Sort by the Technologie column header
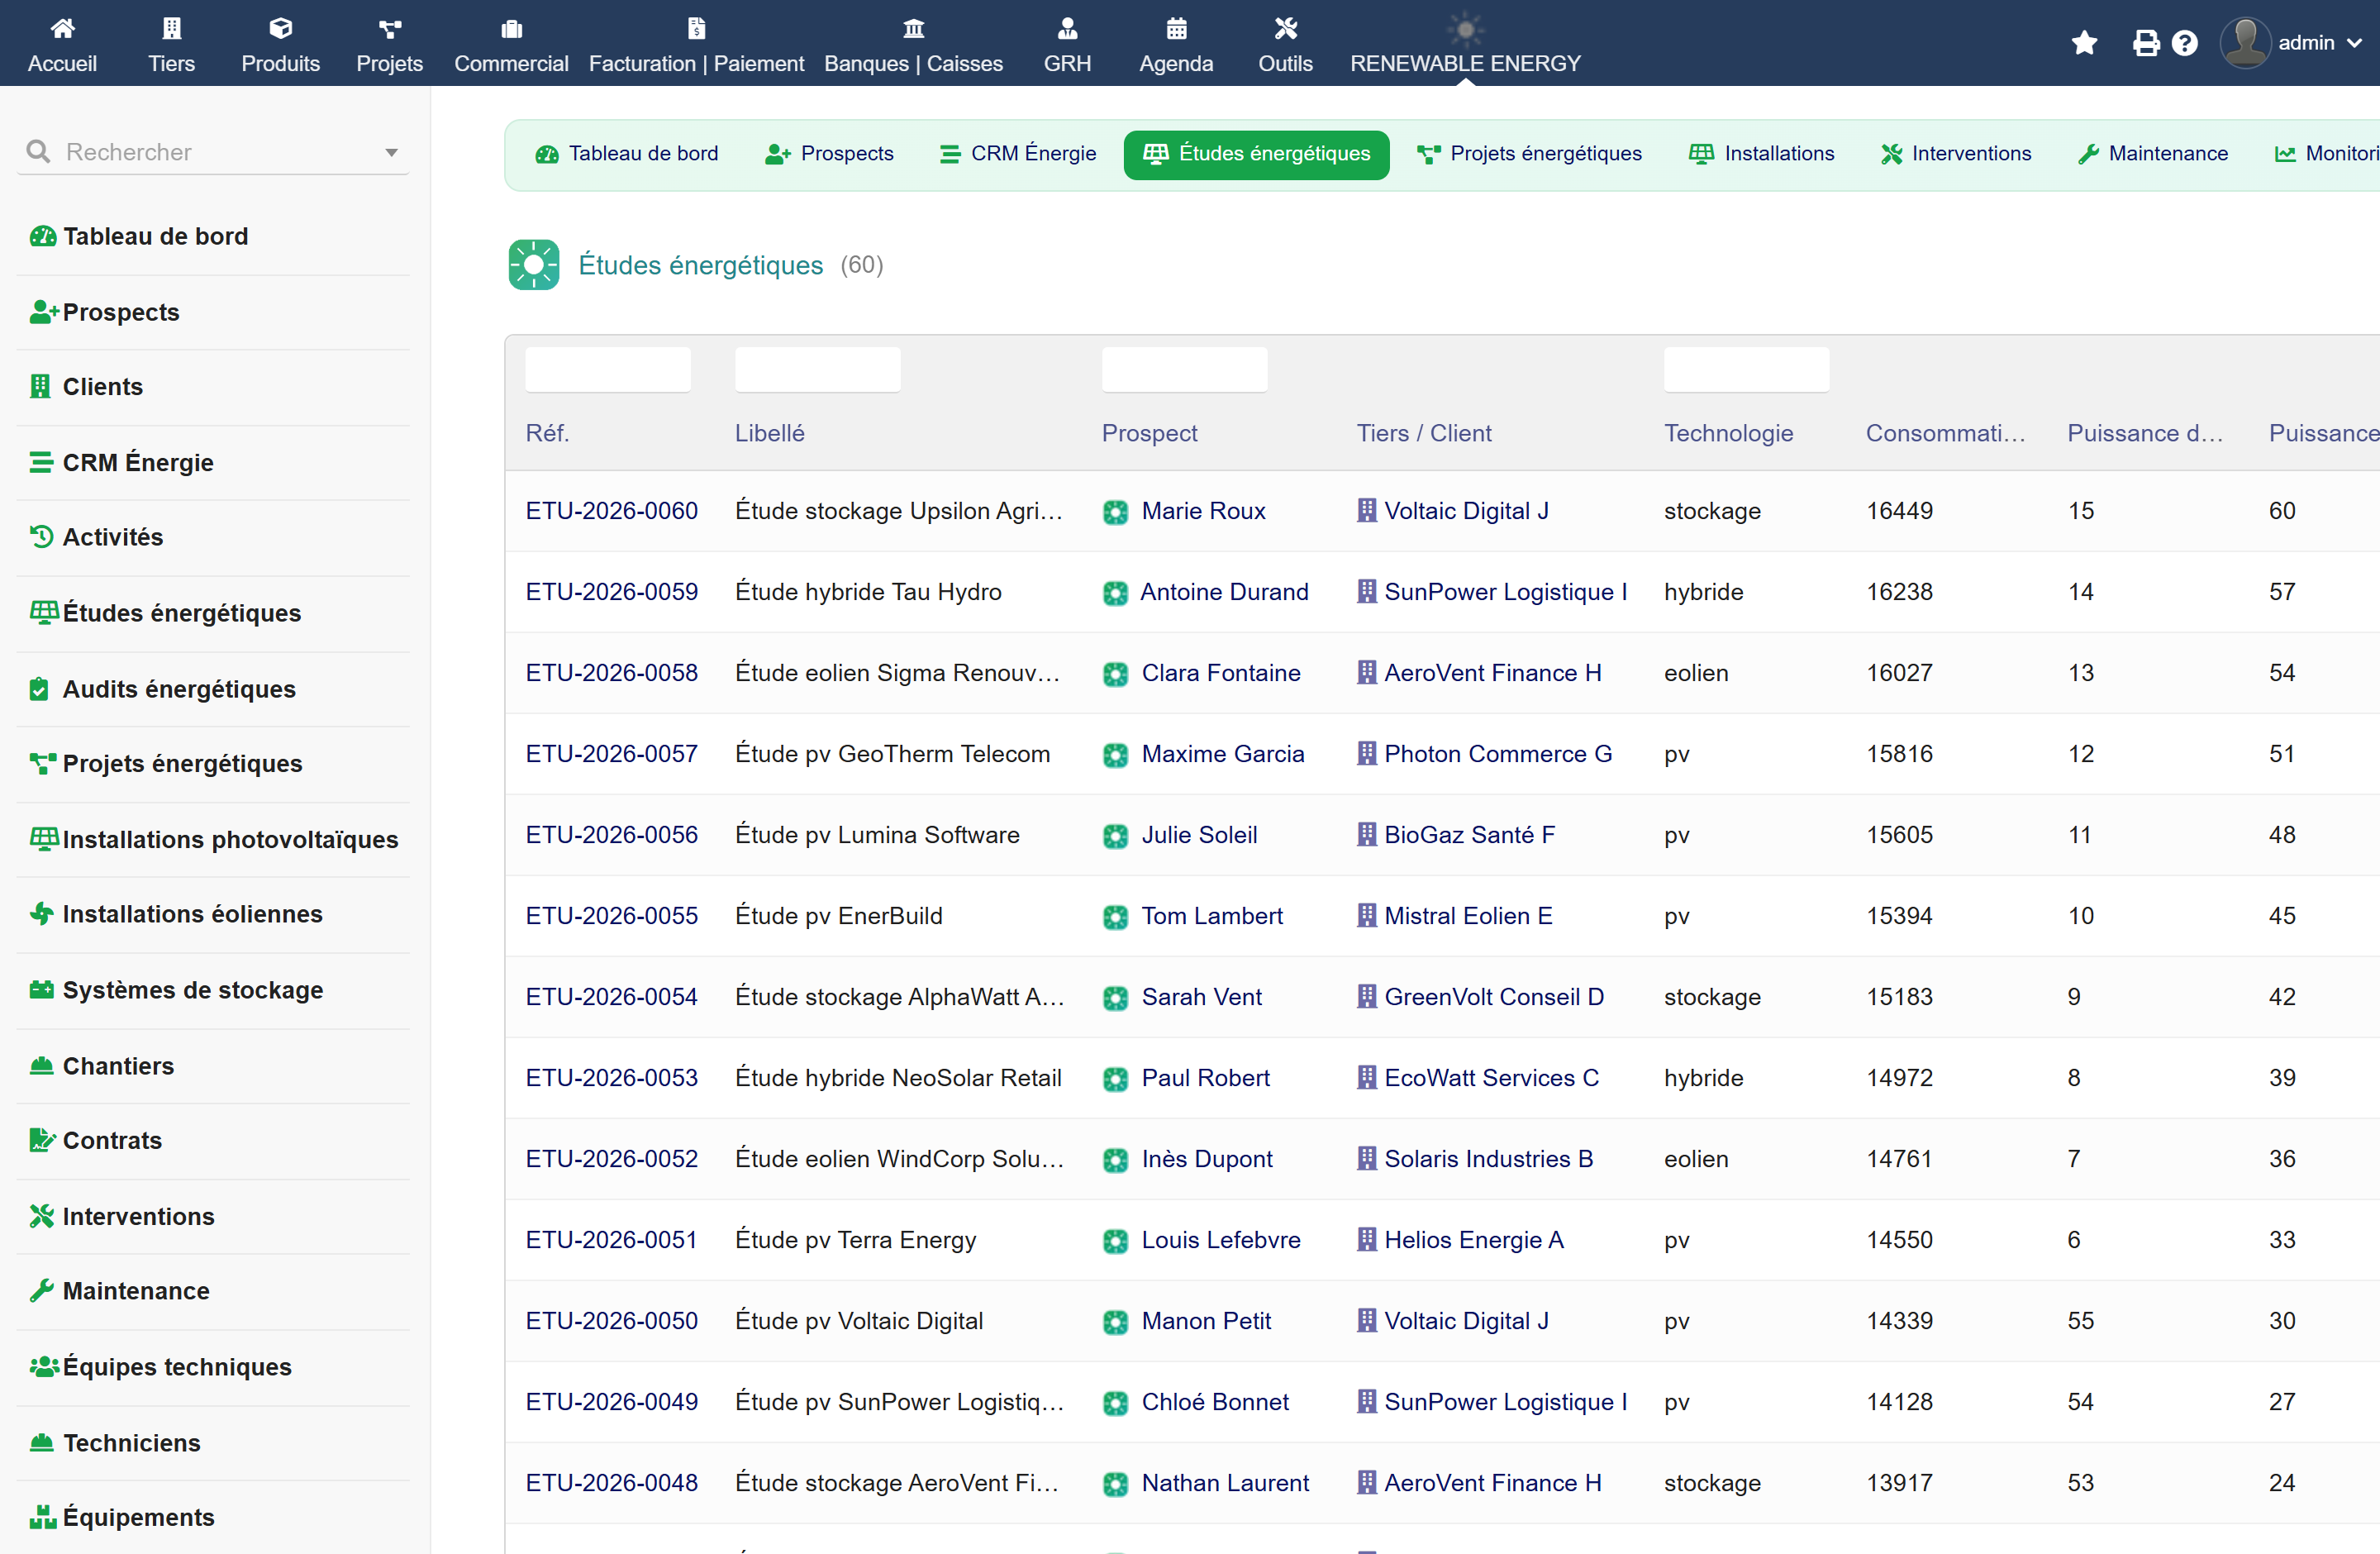 (x=1728, y=433)
